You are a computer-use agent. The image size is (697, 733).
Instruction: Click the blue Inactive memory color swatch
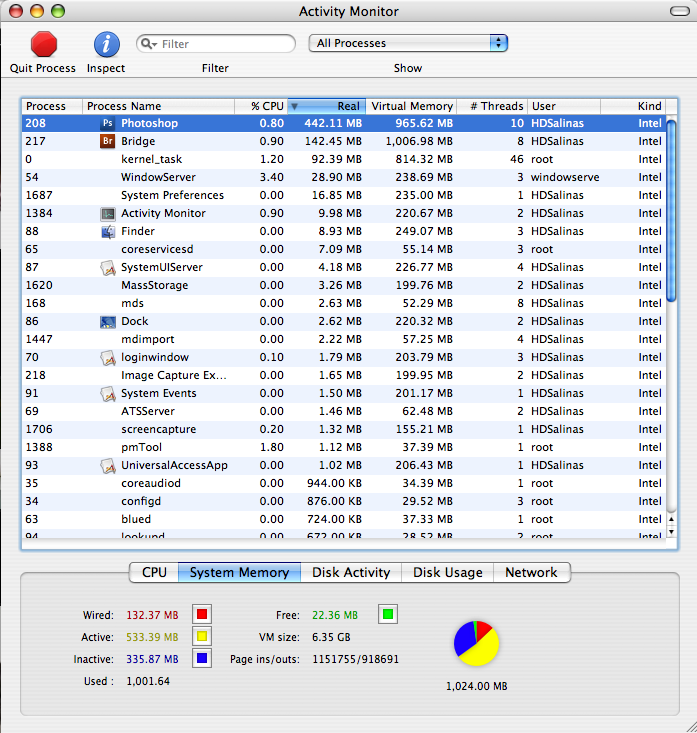tap(202, 658)
